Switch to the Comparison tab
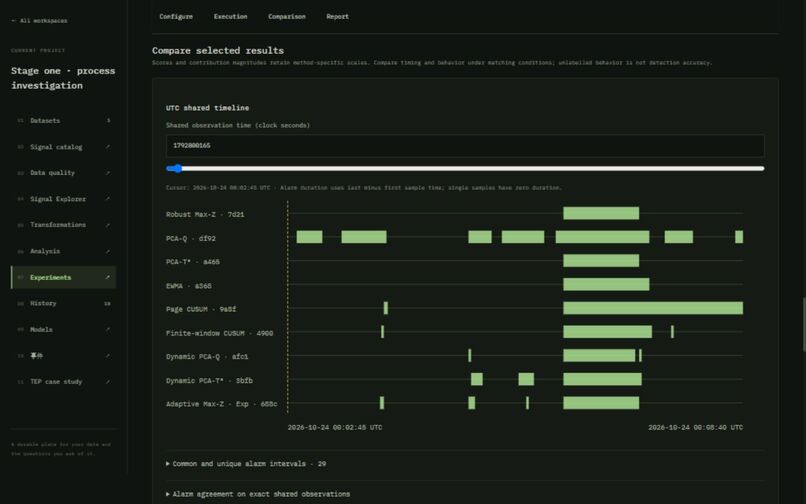806x504 pixels. pyautogui.click(x=287, y=16)
